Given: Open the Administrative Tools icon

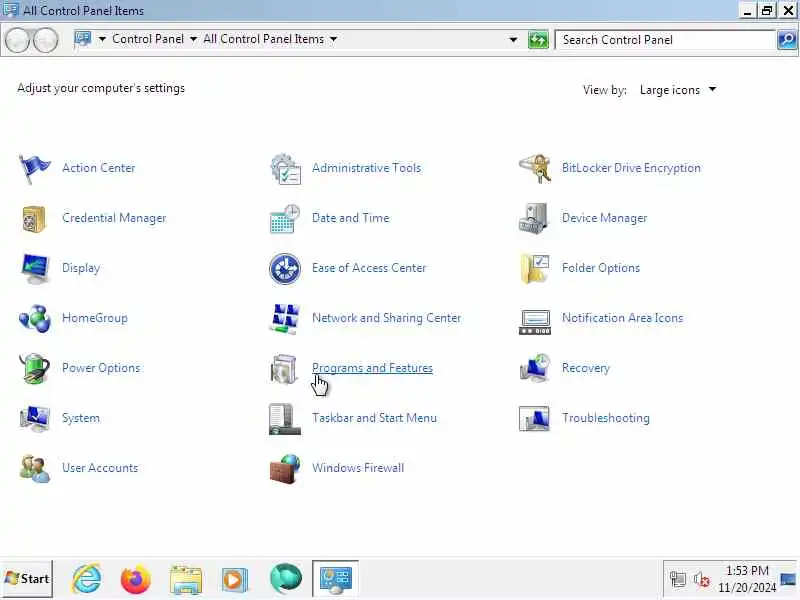Looking at the screenshot, I should 285,168.
